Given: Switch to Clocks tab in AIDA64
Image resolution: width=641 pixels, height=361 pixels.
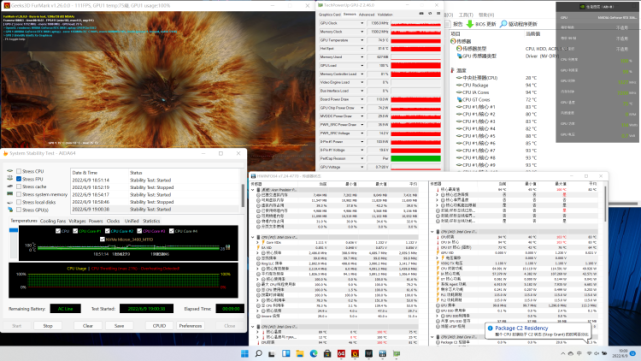Looking at the screenshot, I should tap(113, 221).
